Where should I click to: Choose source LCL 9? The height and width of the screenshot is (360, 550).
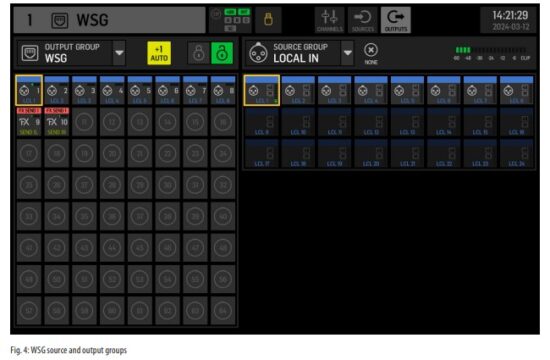click(x=262, y=122)
